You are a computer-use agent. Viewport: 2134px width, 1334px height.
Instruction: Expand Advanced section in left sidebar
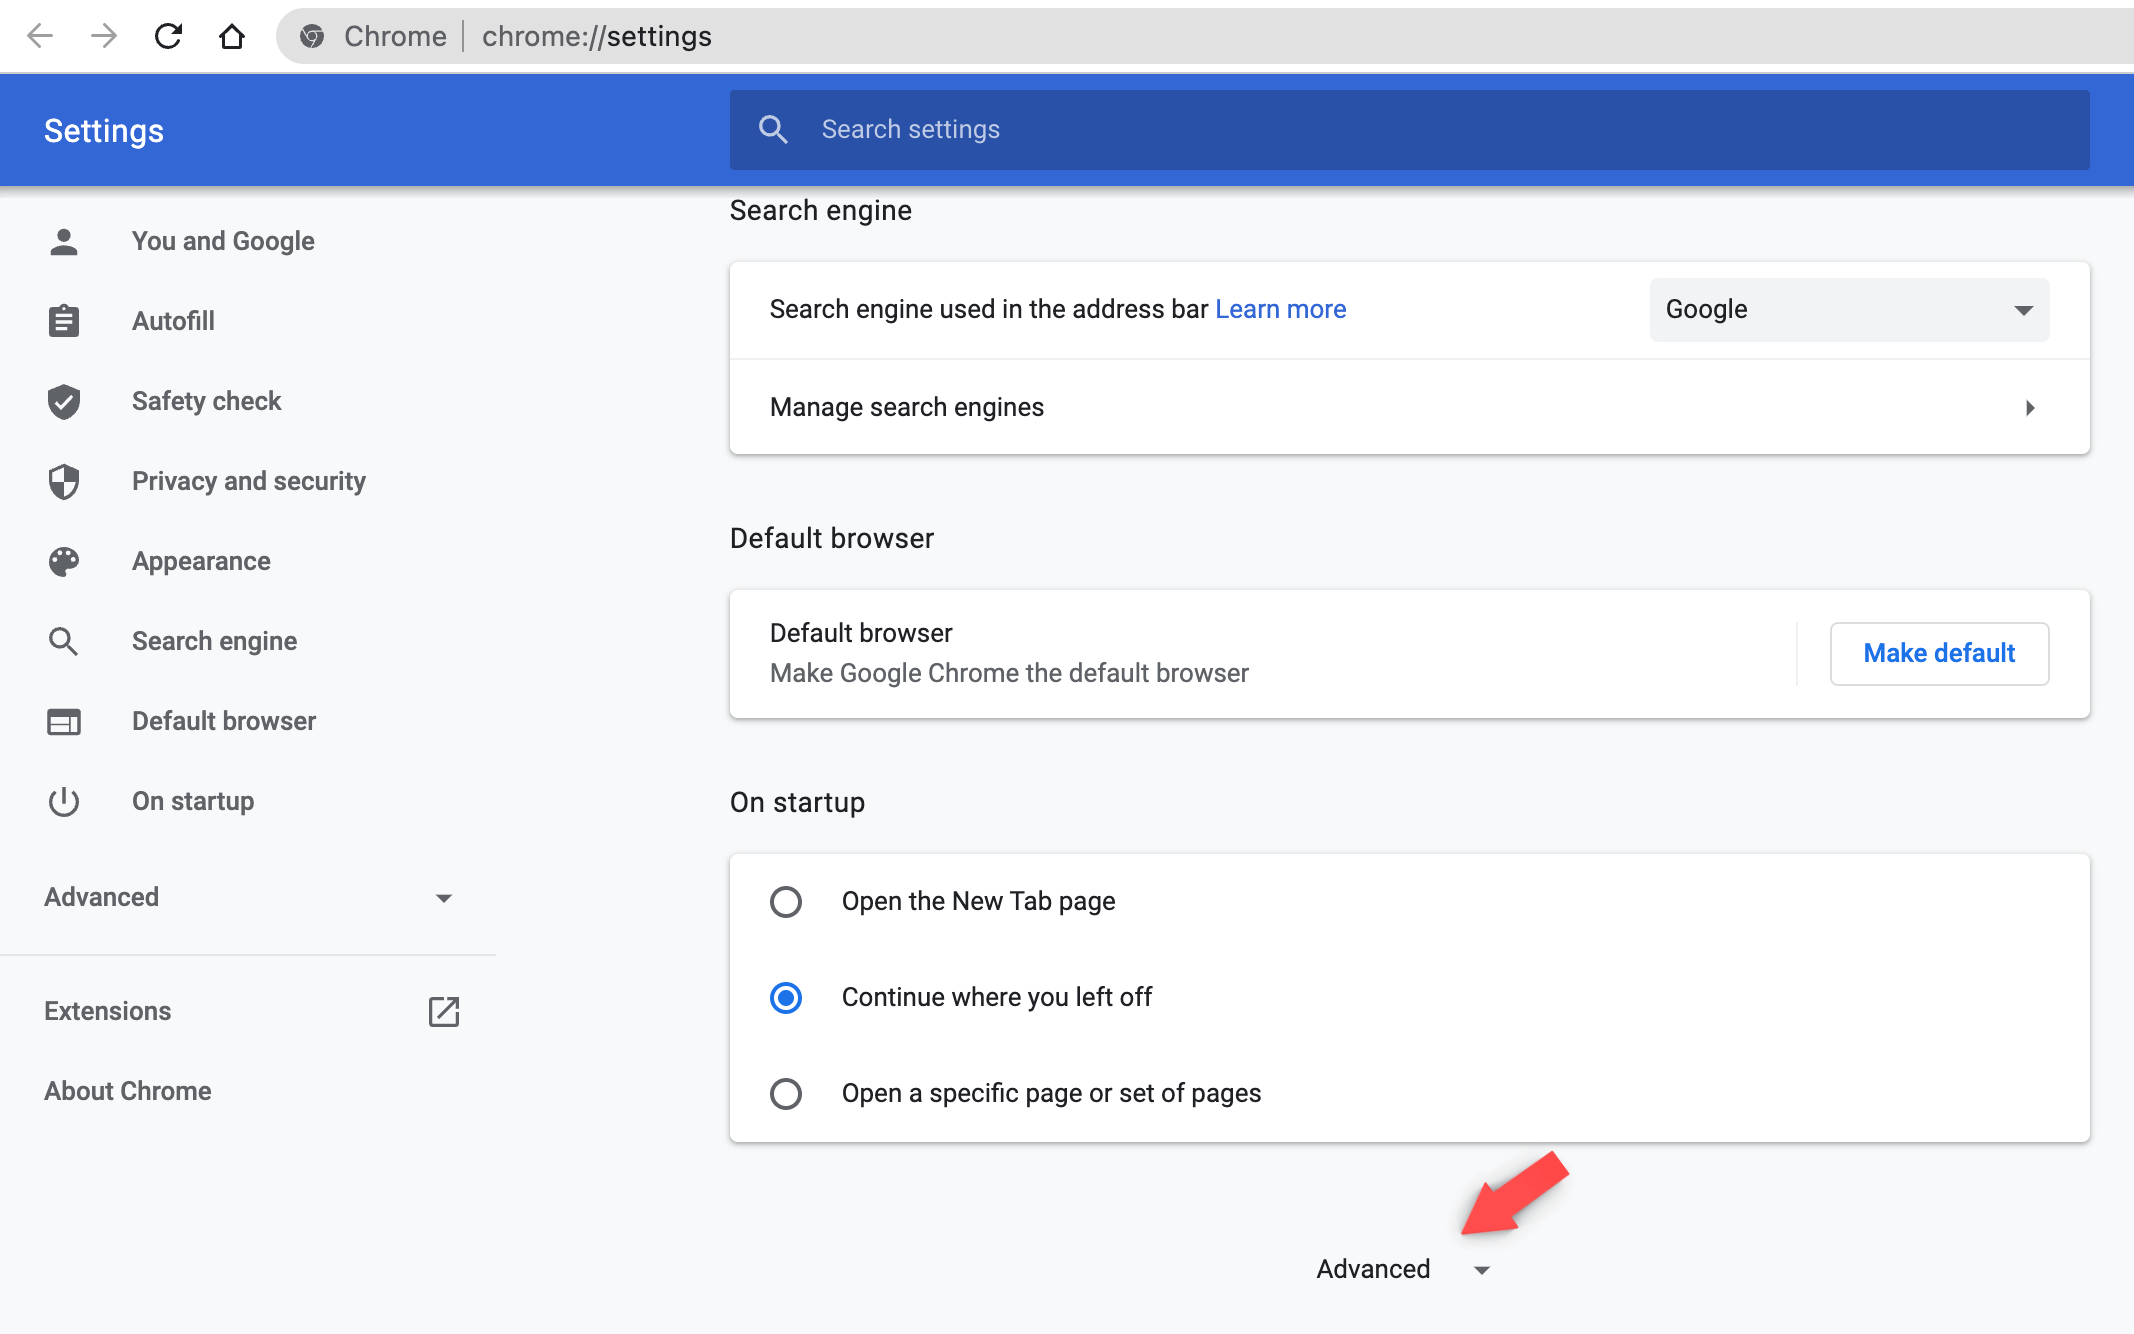(248, 897)
